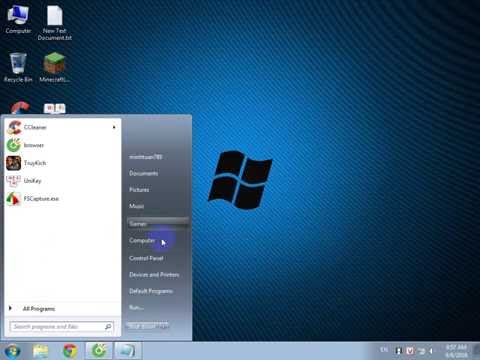Launch the green browser entry in Start menu
This screenshot has height=360, width=480.
62,145
